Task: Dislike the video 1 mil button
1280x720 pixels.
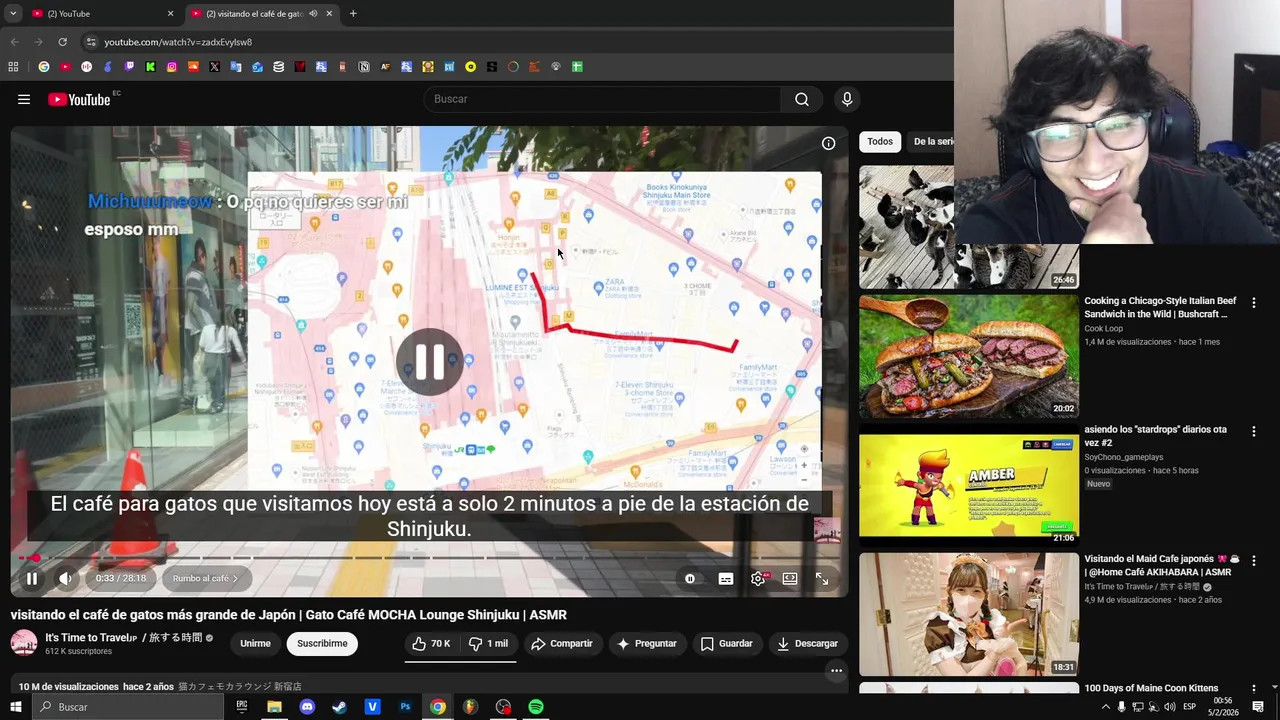Action: (x=488, y=644)
